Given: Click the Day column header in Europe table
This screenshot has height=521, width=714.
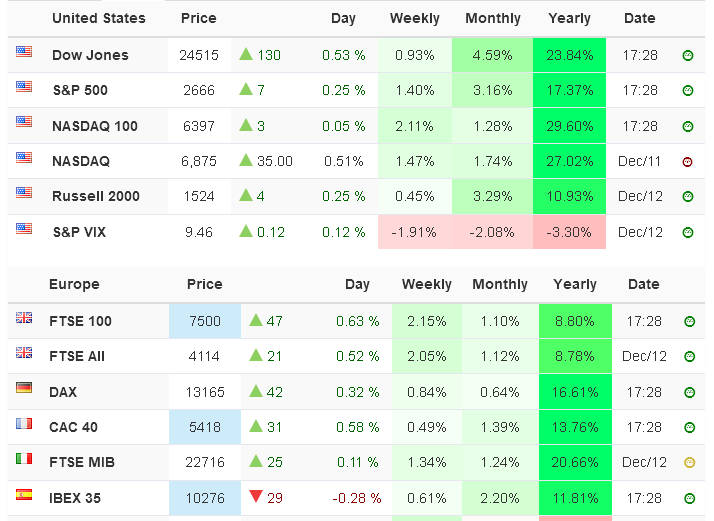Looking at the screenshot, I should 357,284.
